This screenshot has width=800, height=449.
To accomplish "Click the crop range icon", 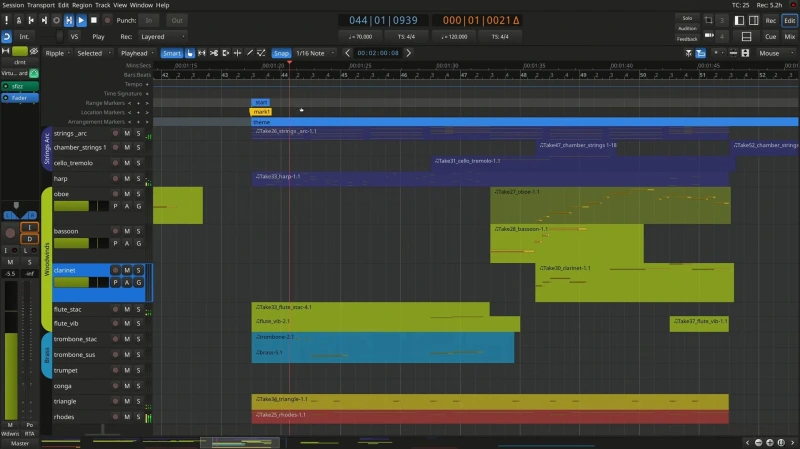I will point(709,20).
